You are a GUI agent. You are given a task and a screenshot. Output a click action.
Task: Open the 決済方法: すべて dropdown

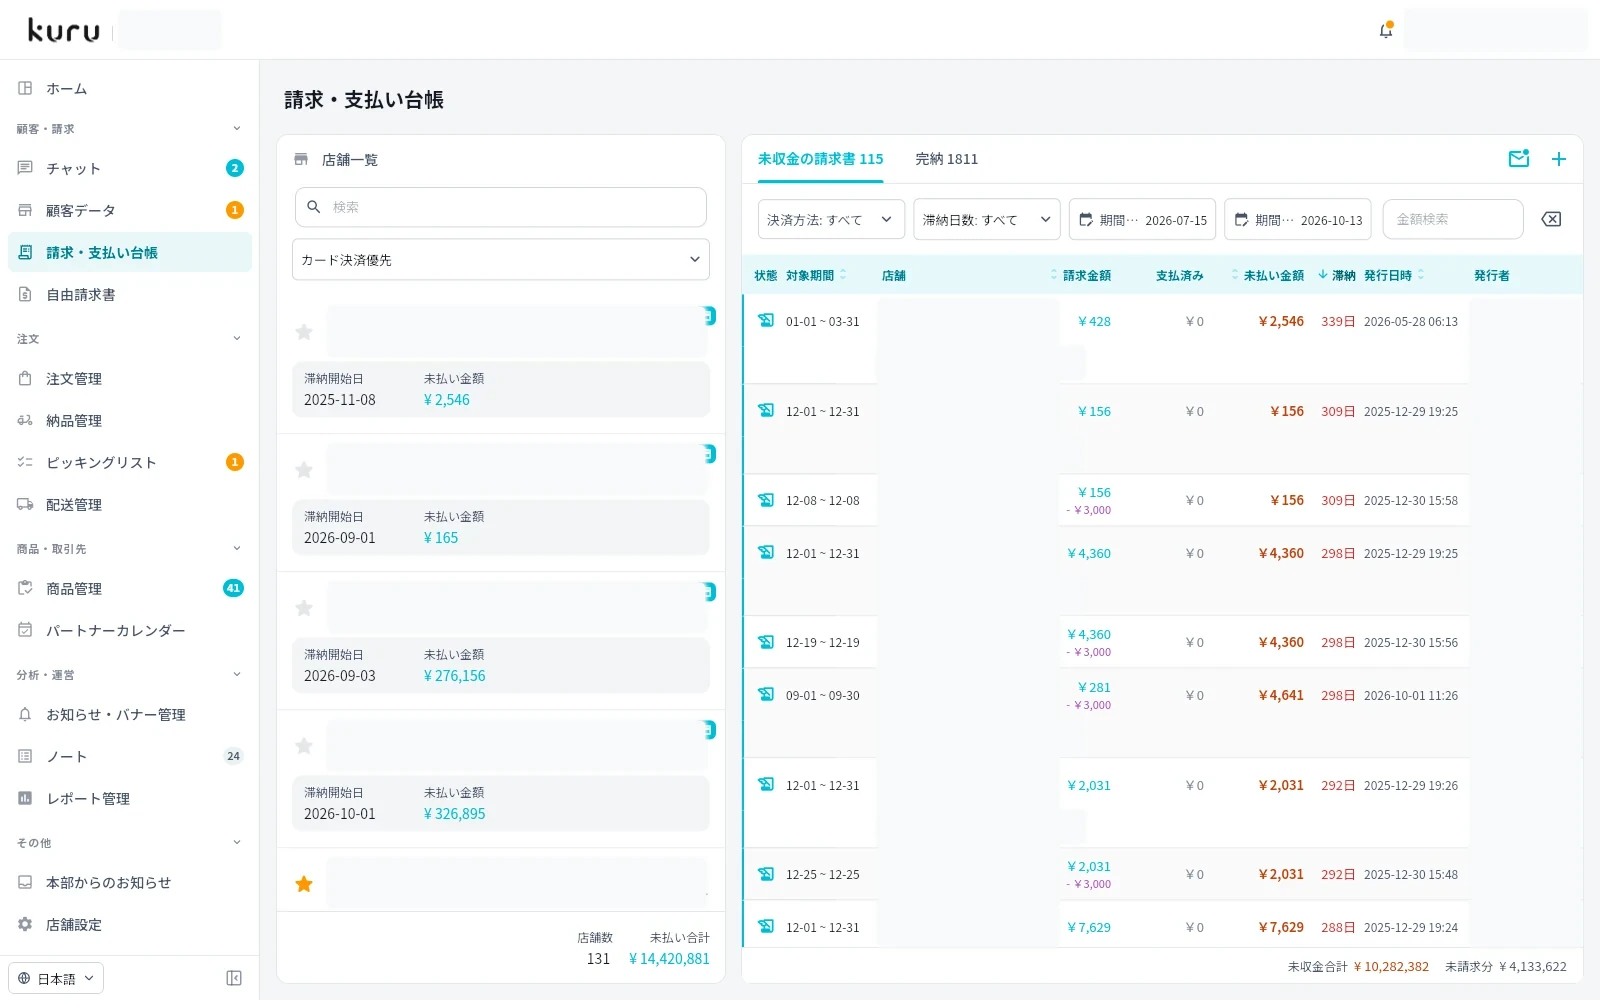(831, 219)
